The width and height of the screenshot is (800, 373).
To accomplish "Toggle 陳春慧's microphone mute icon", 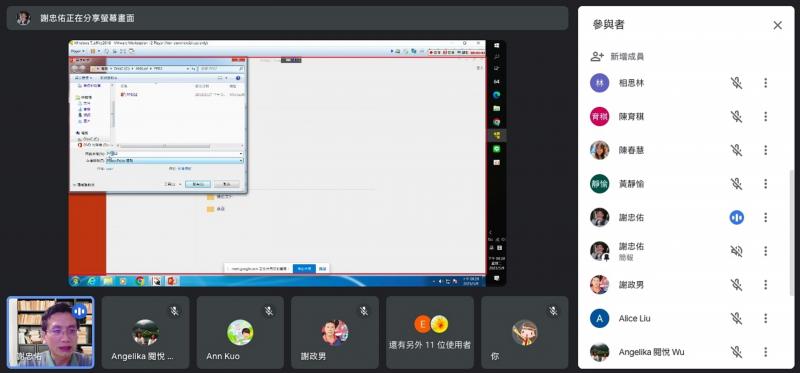I will click(736, 150).
